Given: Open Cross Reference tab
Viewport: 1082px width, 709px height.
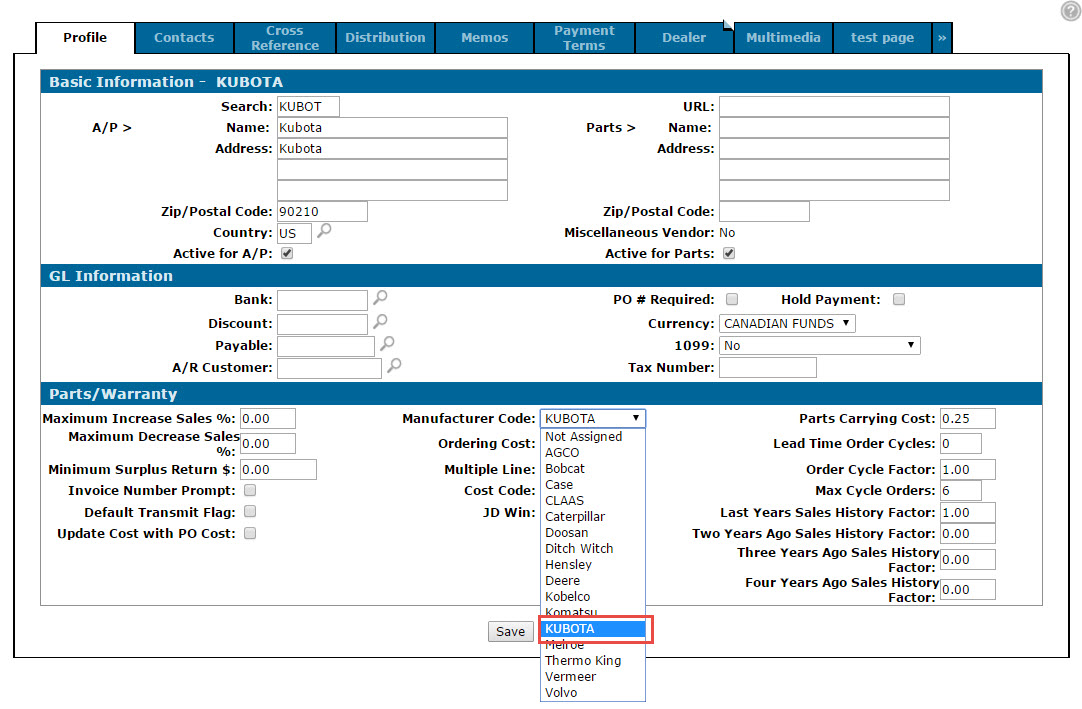Looking at the screenshot, I should tap(285, 38).
